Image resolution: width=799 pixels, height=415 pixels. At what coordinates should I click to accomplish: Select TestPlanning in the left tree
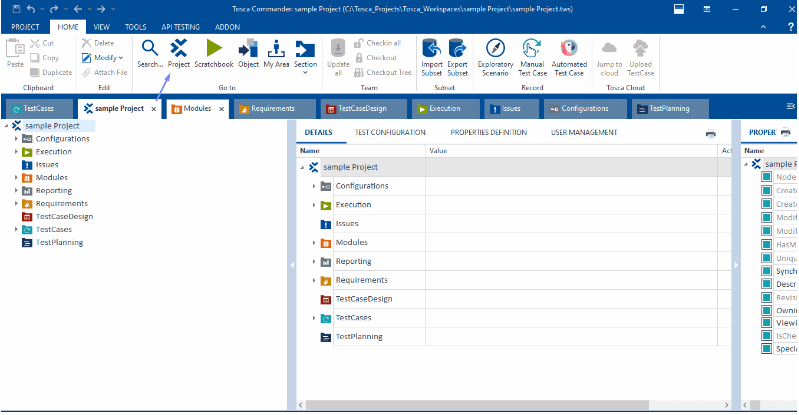click(59, 242)
